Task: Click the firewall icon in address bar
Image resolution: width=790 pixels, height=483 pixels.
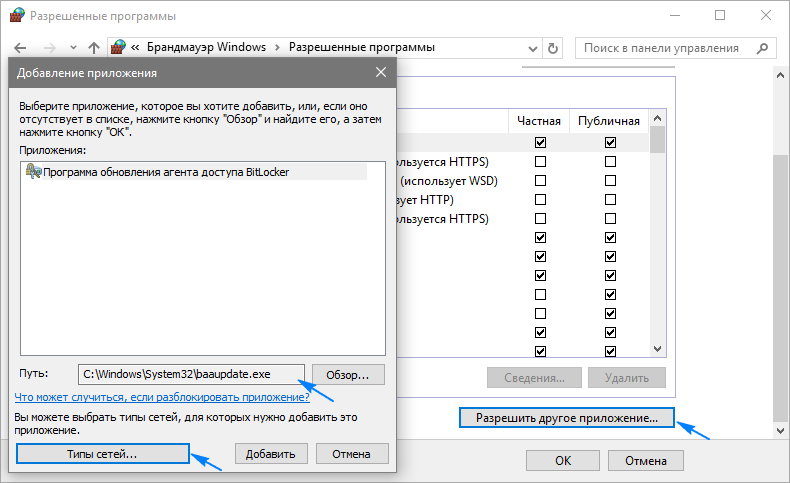Action: click(x=119, y=47)
